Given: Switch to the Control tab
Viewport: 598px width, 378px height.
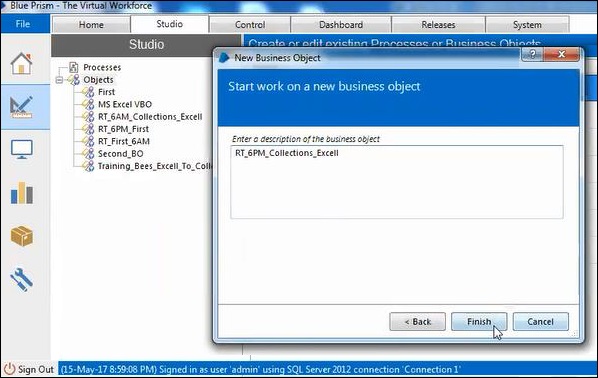Looking at the screenshot, I should click(x=250, y=25).
